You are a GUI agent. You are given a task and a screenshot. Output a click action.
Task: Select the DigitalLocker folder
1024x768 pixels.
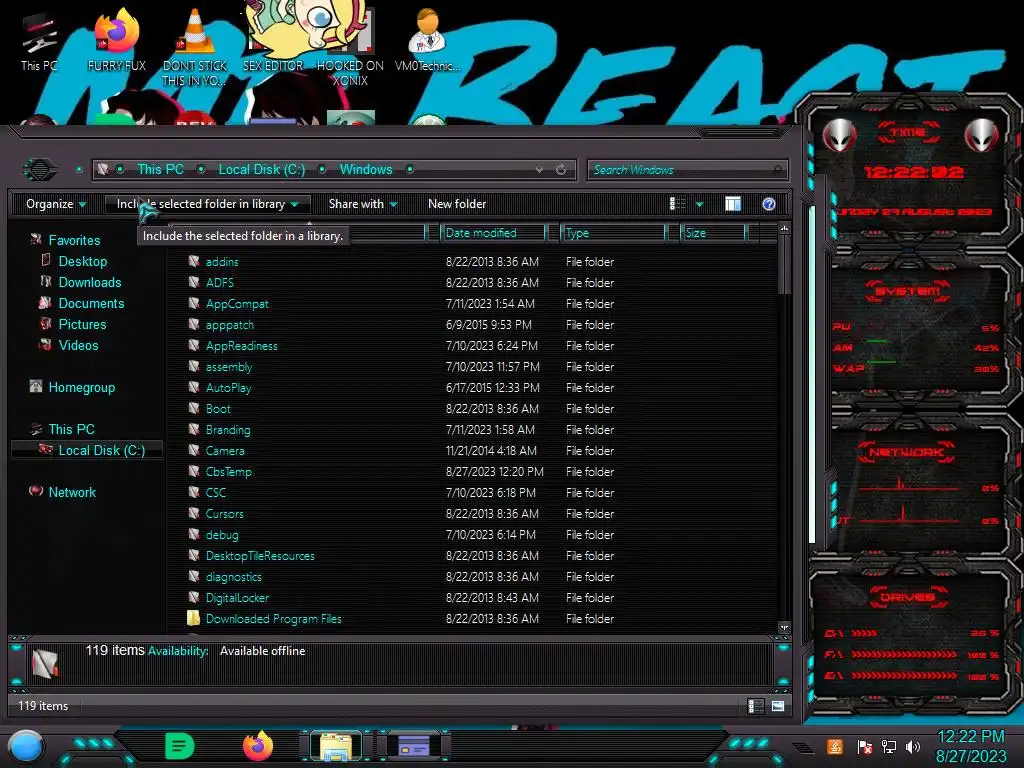point(237,598)
